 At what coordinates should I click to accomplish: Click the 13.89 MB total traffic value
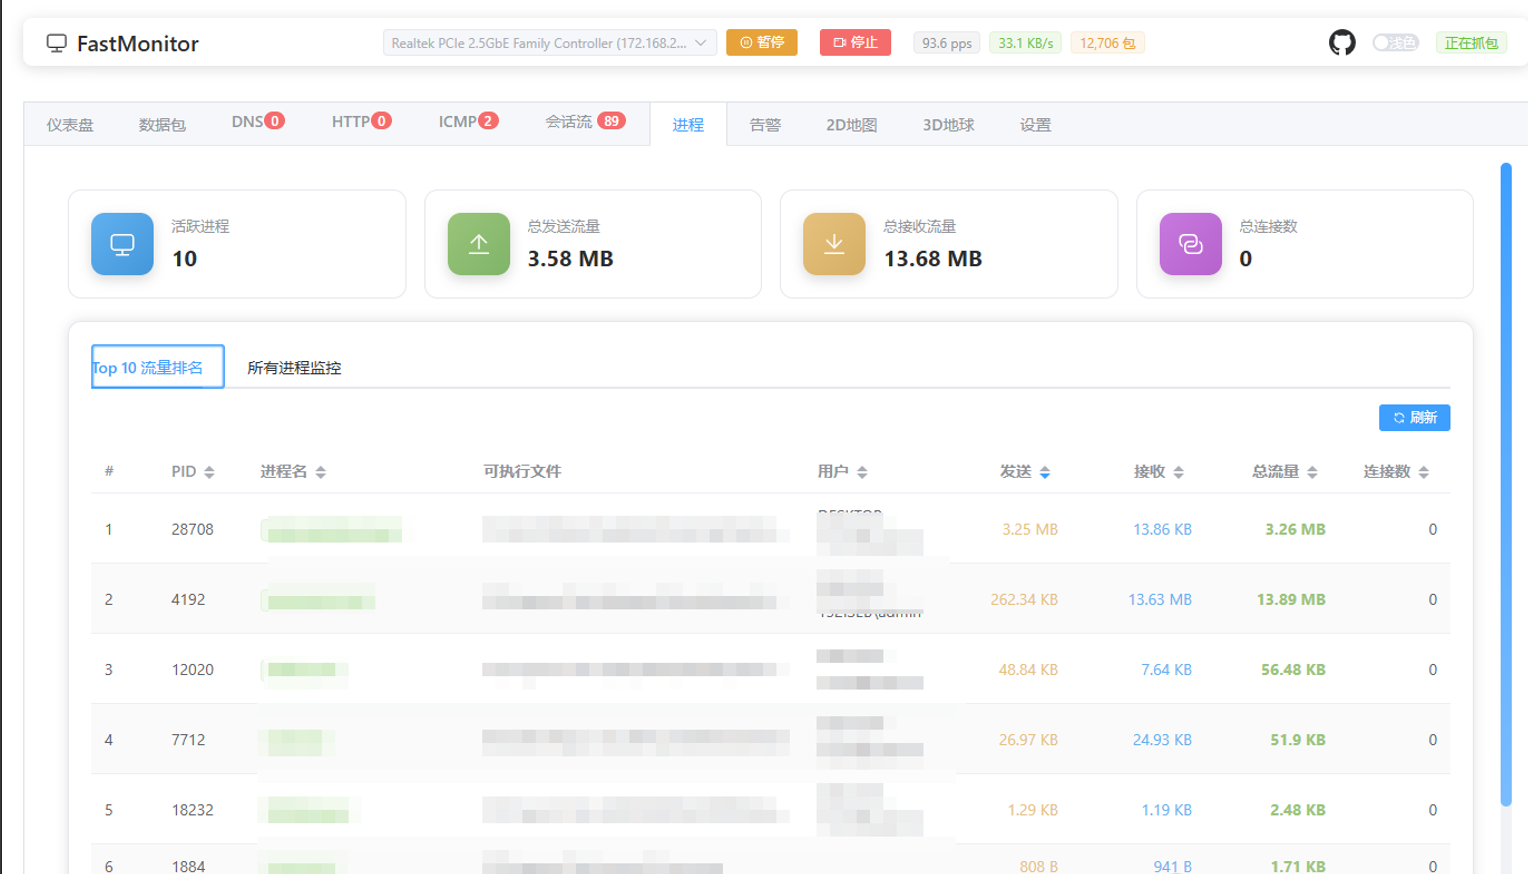click(1291, 599)
